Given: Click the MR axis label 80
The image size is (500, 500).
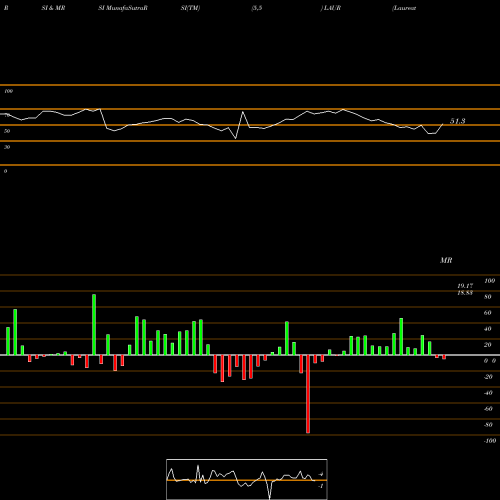Looking at the screenshot, I should [x=488, y=297].
